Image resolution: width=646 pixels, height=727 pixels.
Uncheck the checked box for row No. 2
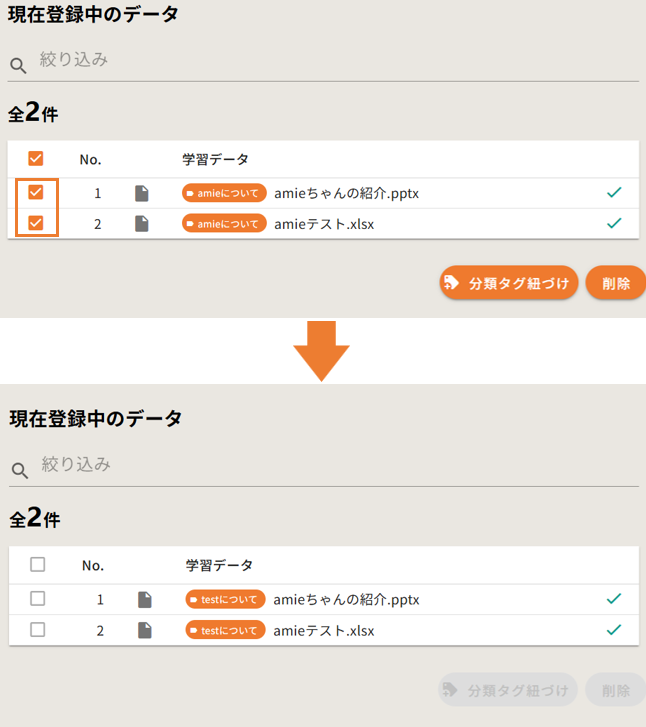[x=36, y=223]
